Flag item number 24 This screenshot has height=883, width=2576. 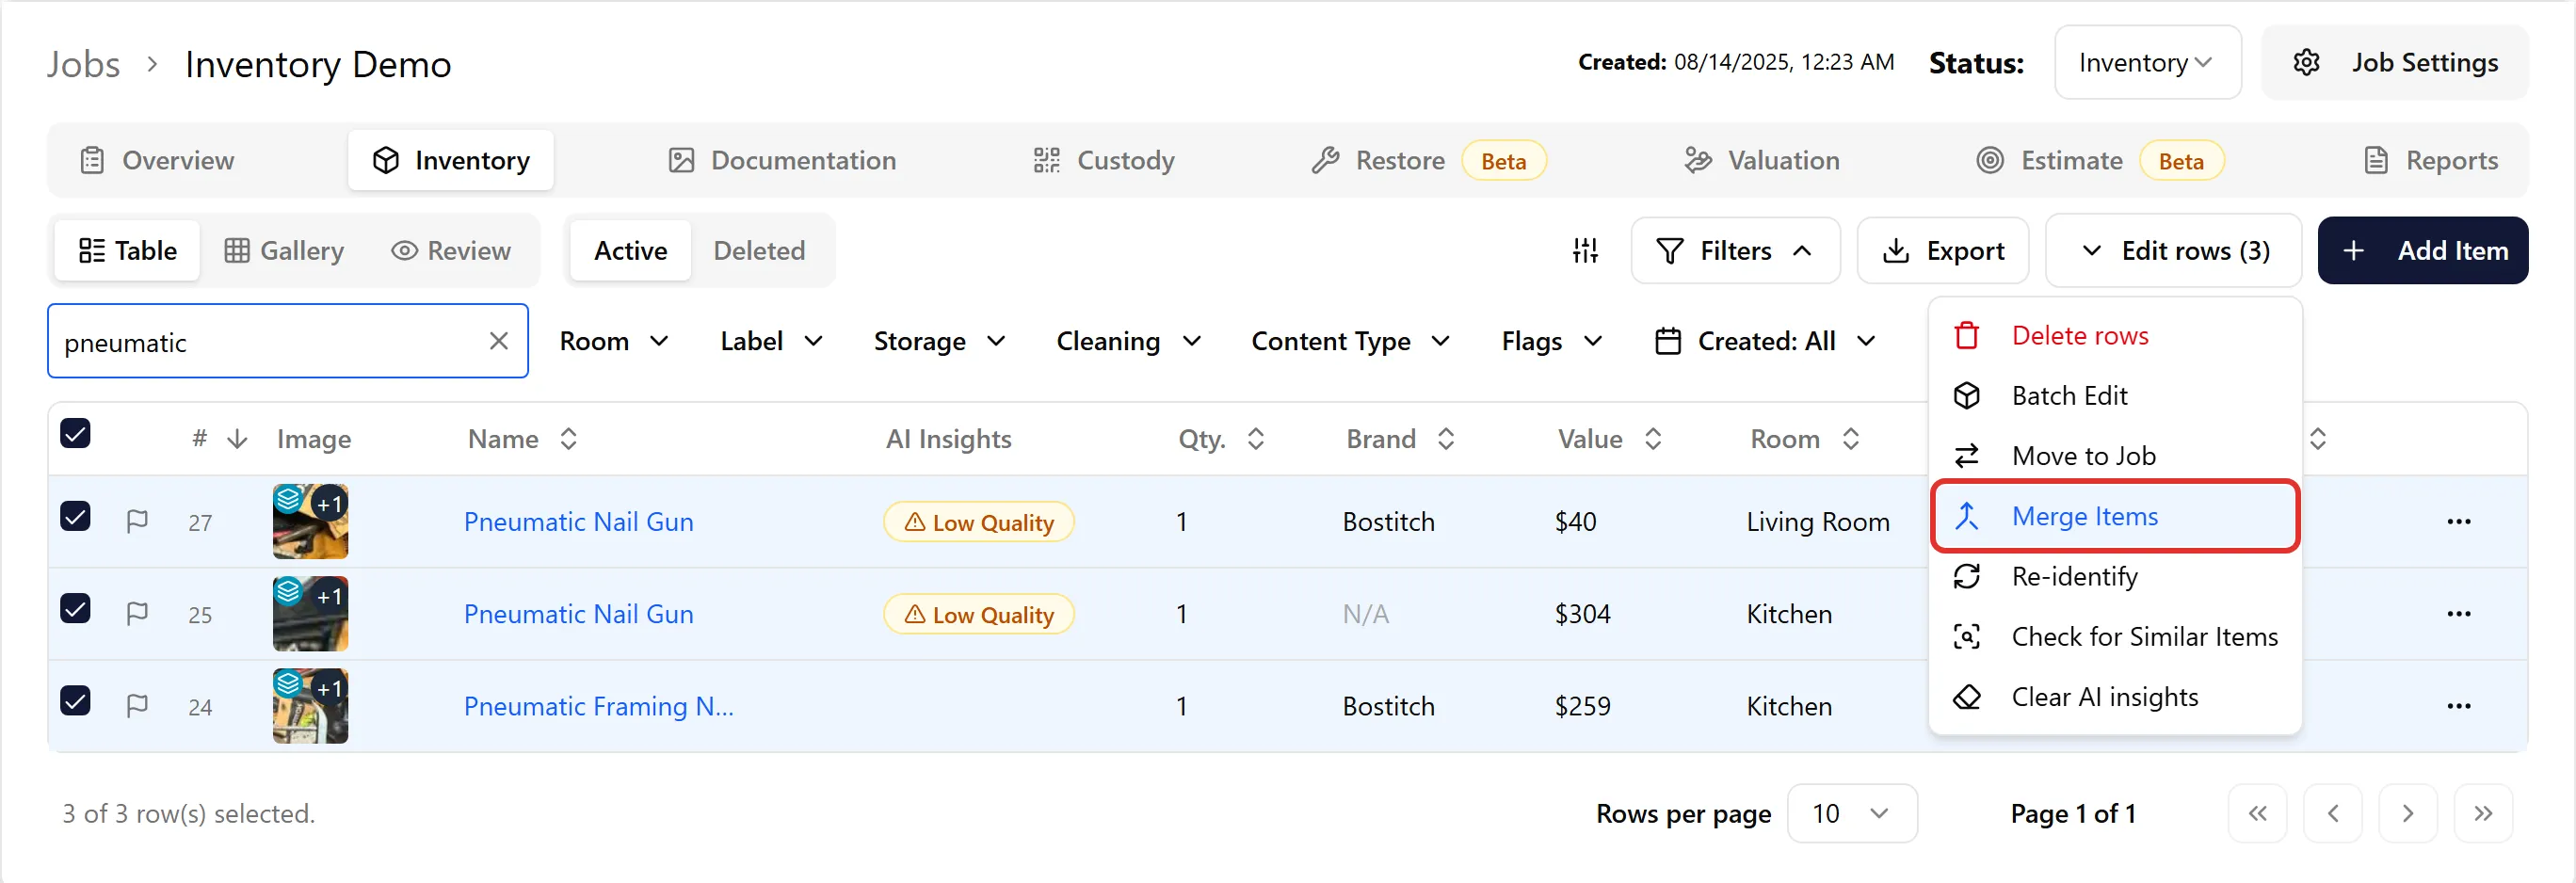pos(137,706)
